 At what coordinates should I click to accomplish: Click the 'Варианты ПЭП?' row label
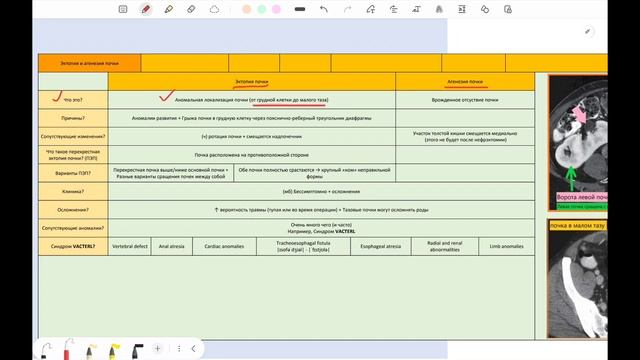(73, 173)
